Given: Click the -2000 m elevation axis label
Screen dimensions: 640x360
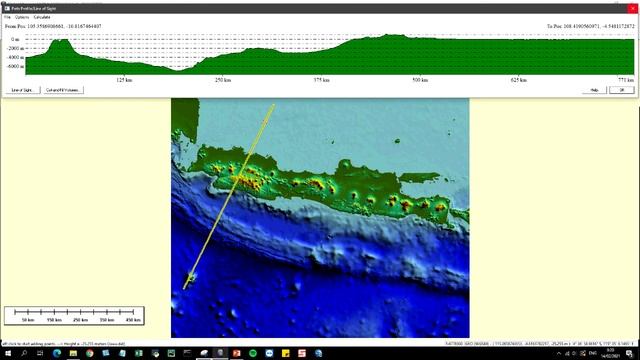Looking at the screenshot, I should click(x=16, y=49).
